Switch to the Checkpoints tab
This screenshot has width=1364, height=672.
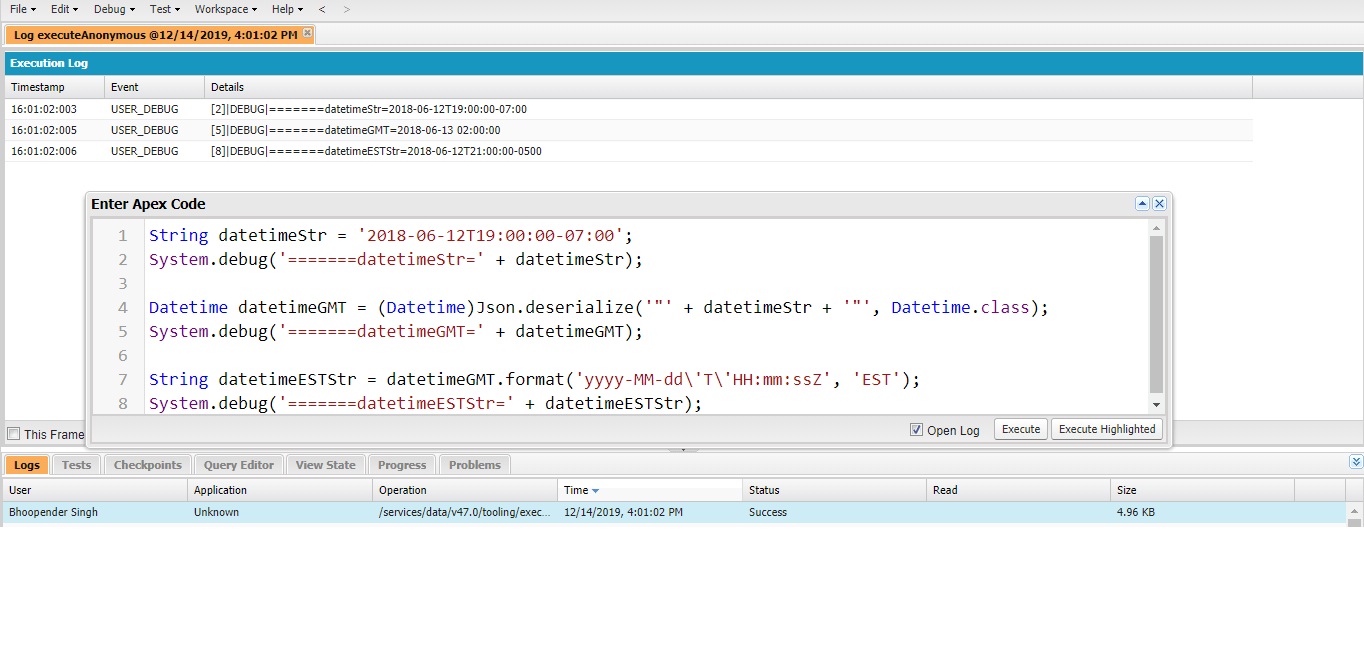click(x=148, y=465)
